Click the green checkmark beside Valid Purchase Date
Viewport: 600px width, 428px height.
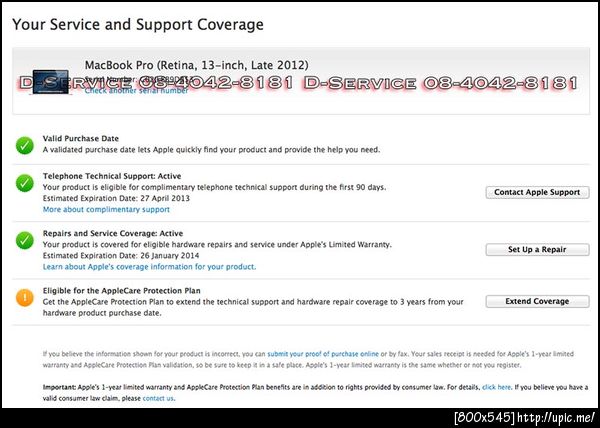pos(25,146)
